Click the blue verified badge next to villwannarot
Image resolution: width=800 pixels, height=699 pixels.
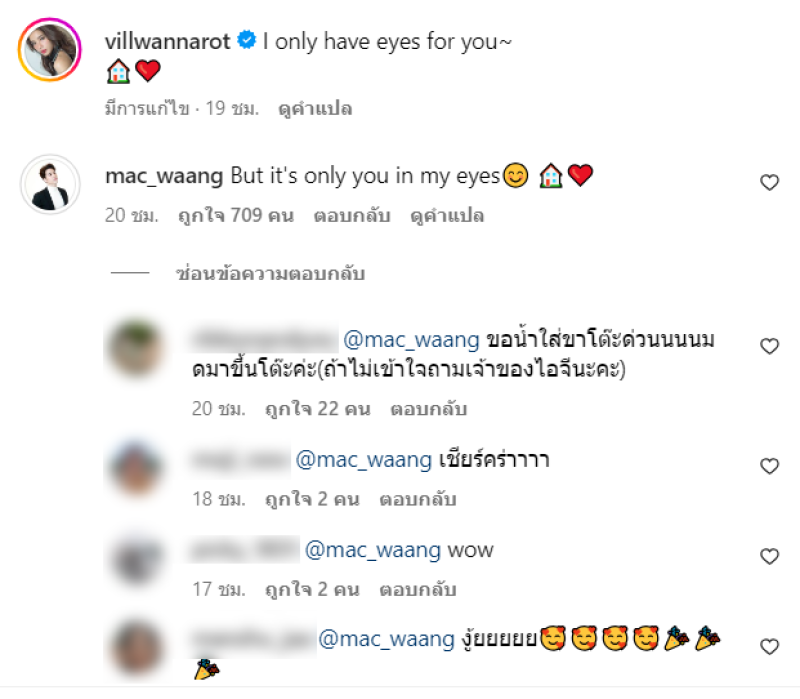[247, 40]
